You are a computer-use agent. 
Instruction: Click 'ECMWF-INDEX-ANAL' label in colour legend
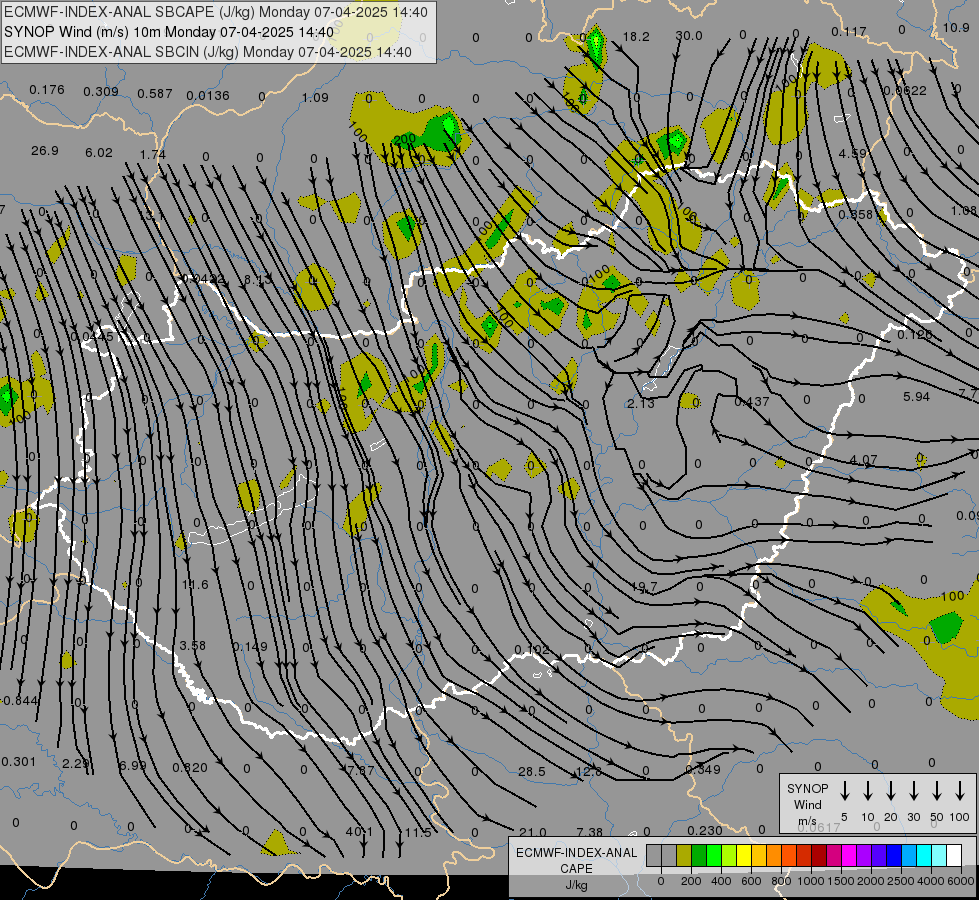tap(576, 853)
